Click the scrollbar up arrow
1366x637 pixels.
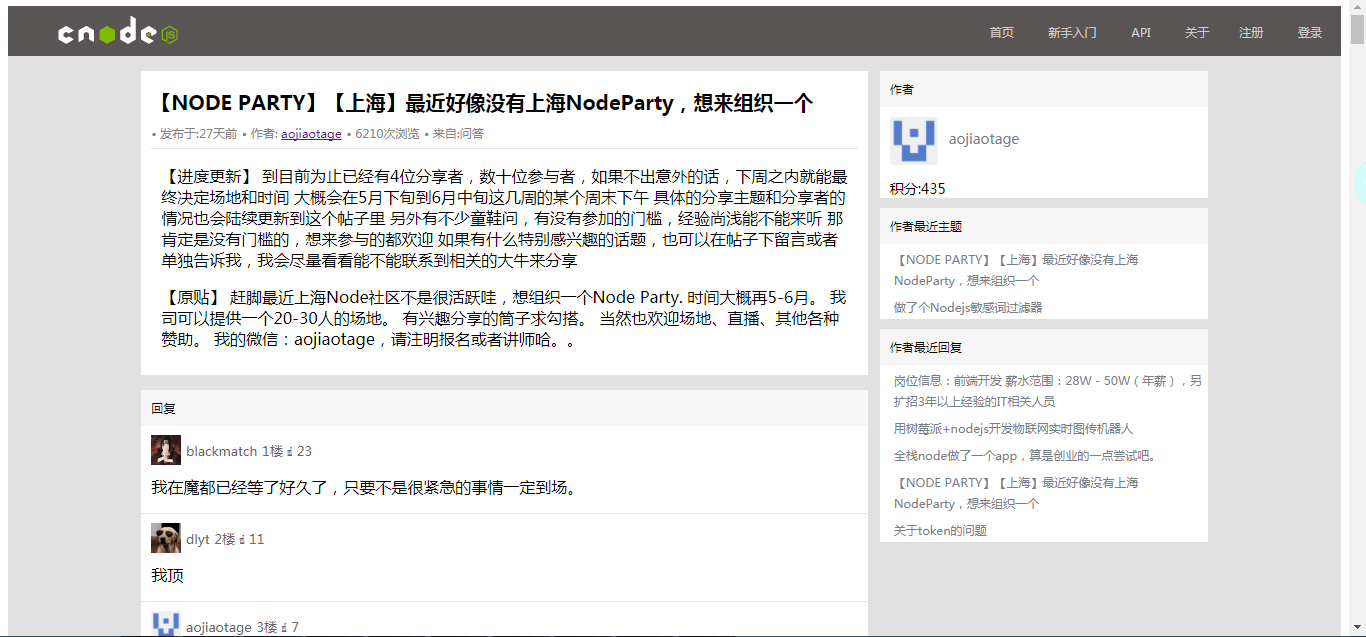1357,8
